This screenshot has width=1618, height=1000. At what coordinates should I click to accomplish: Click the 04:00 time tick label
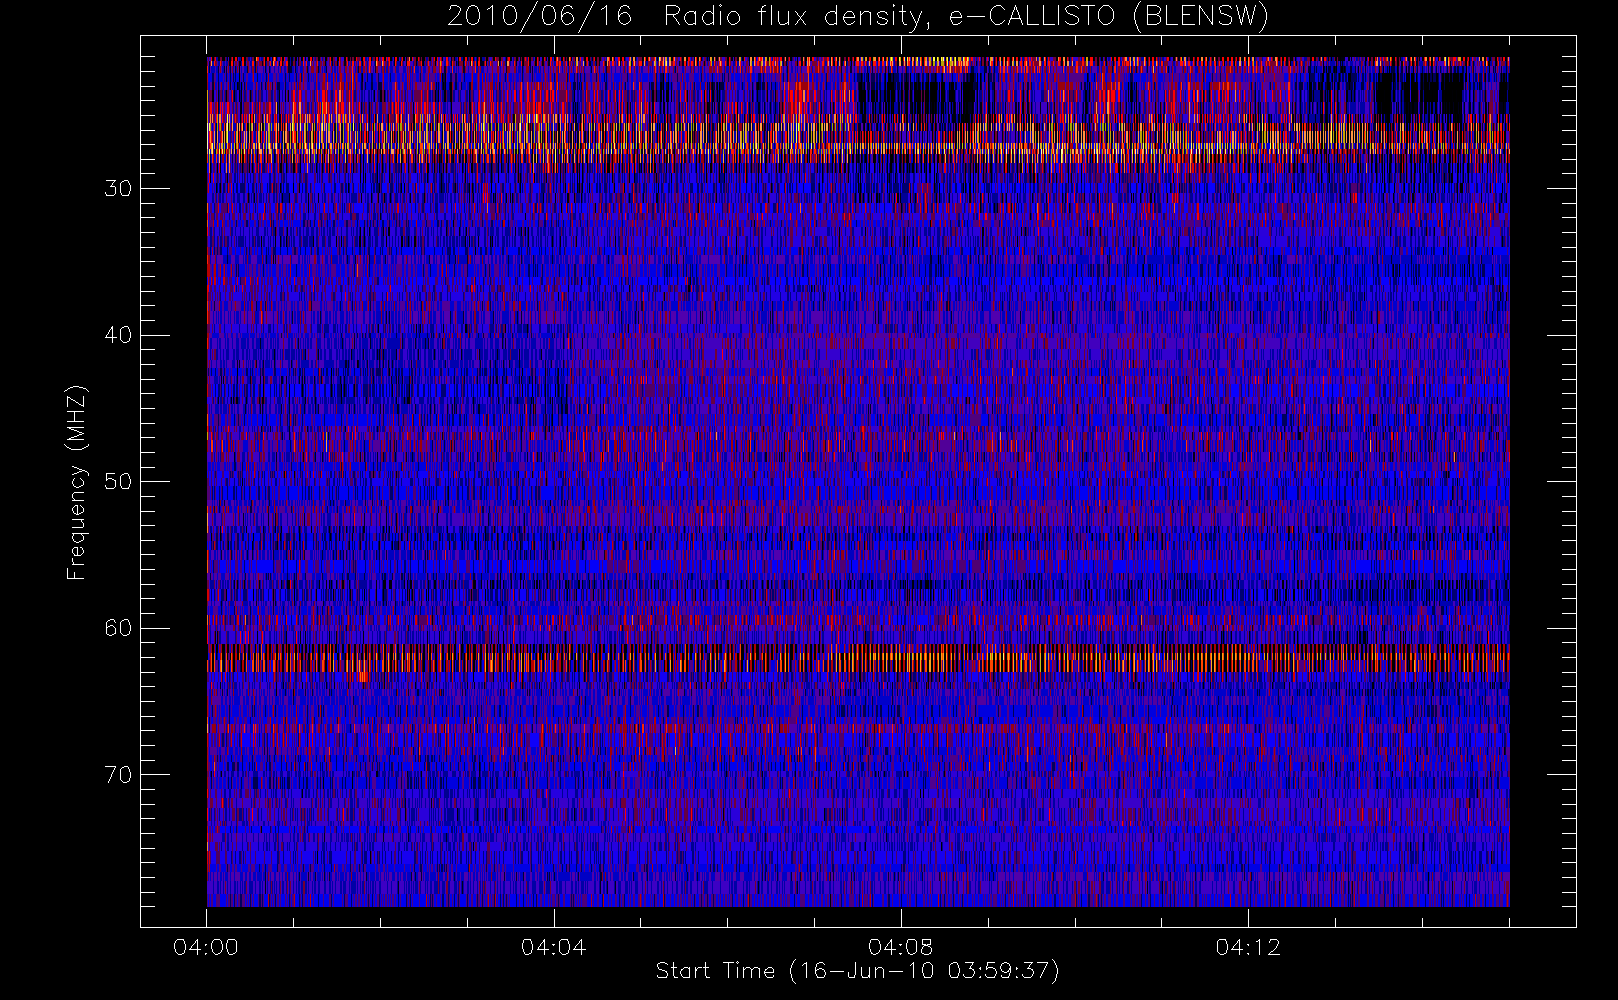tap(206, 947)
